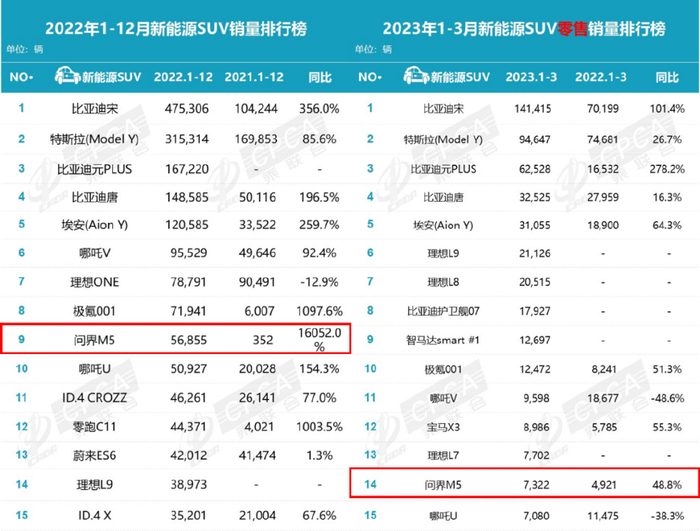Select 极氪001 in the right table

tap(443, 370)
